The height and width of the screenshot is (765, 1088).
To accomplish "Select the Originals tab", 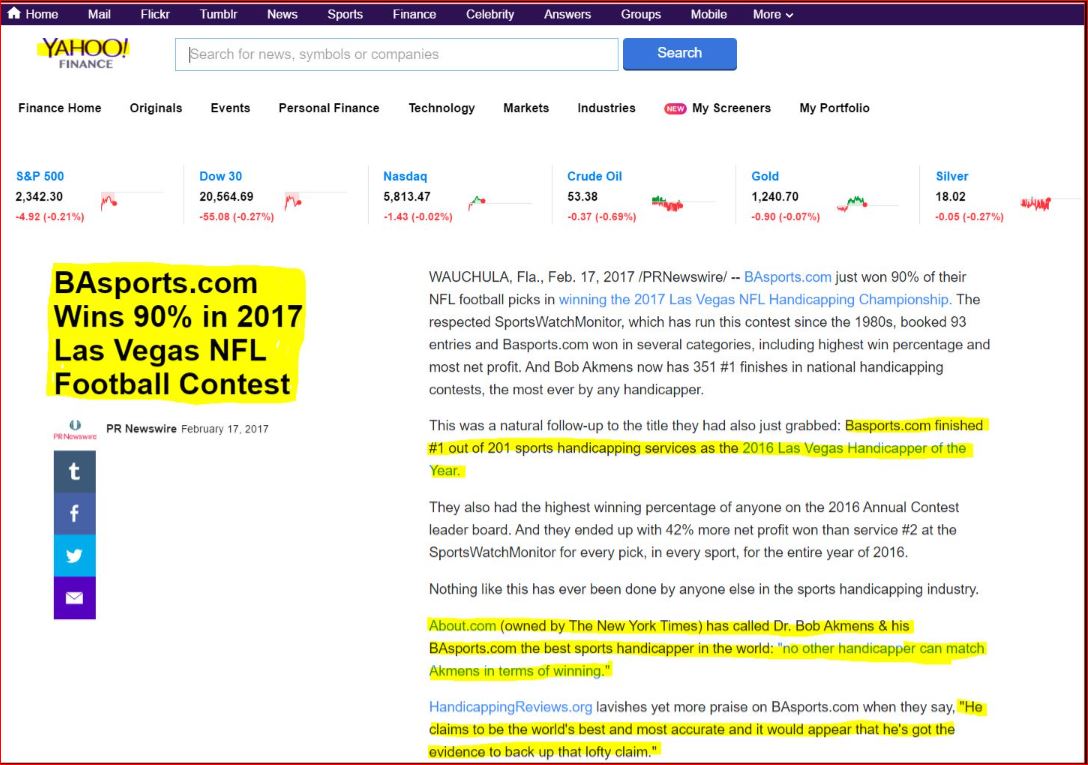I will click(x=156, y=108).
